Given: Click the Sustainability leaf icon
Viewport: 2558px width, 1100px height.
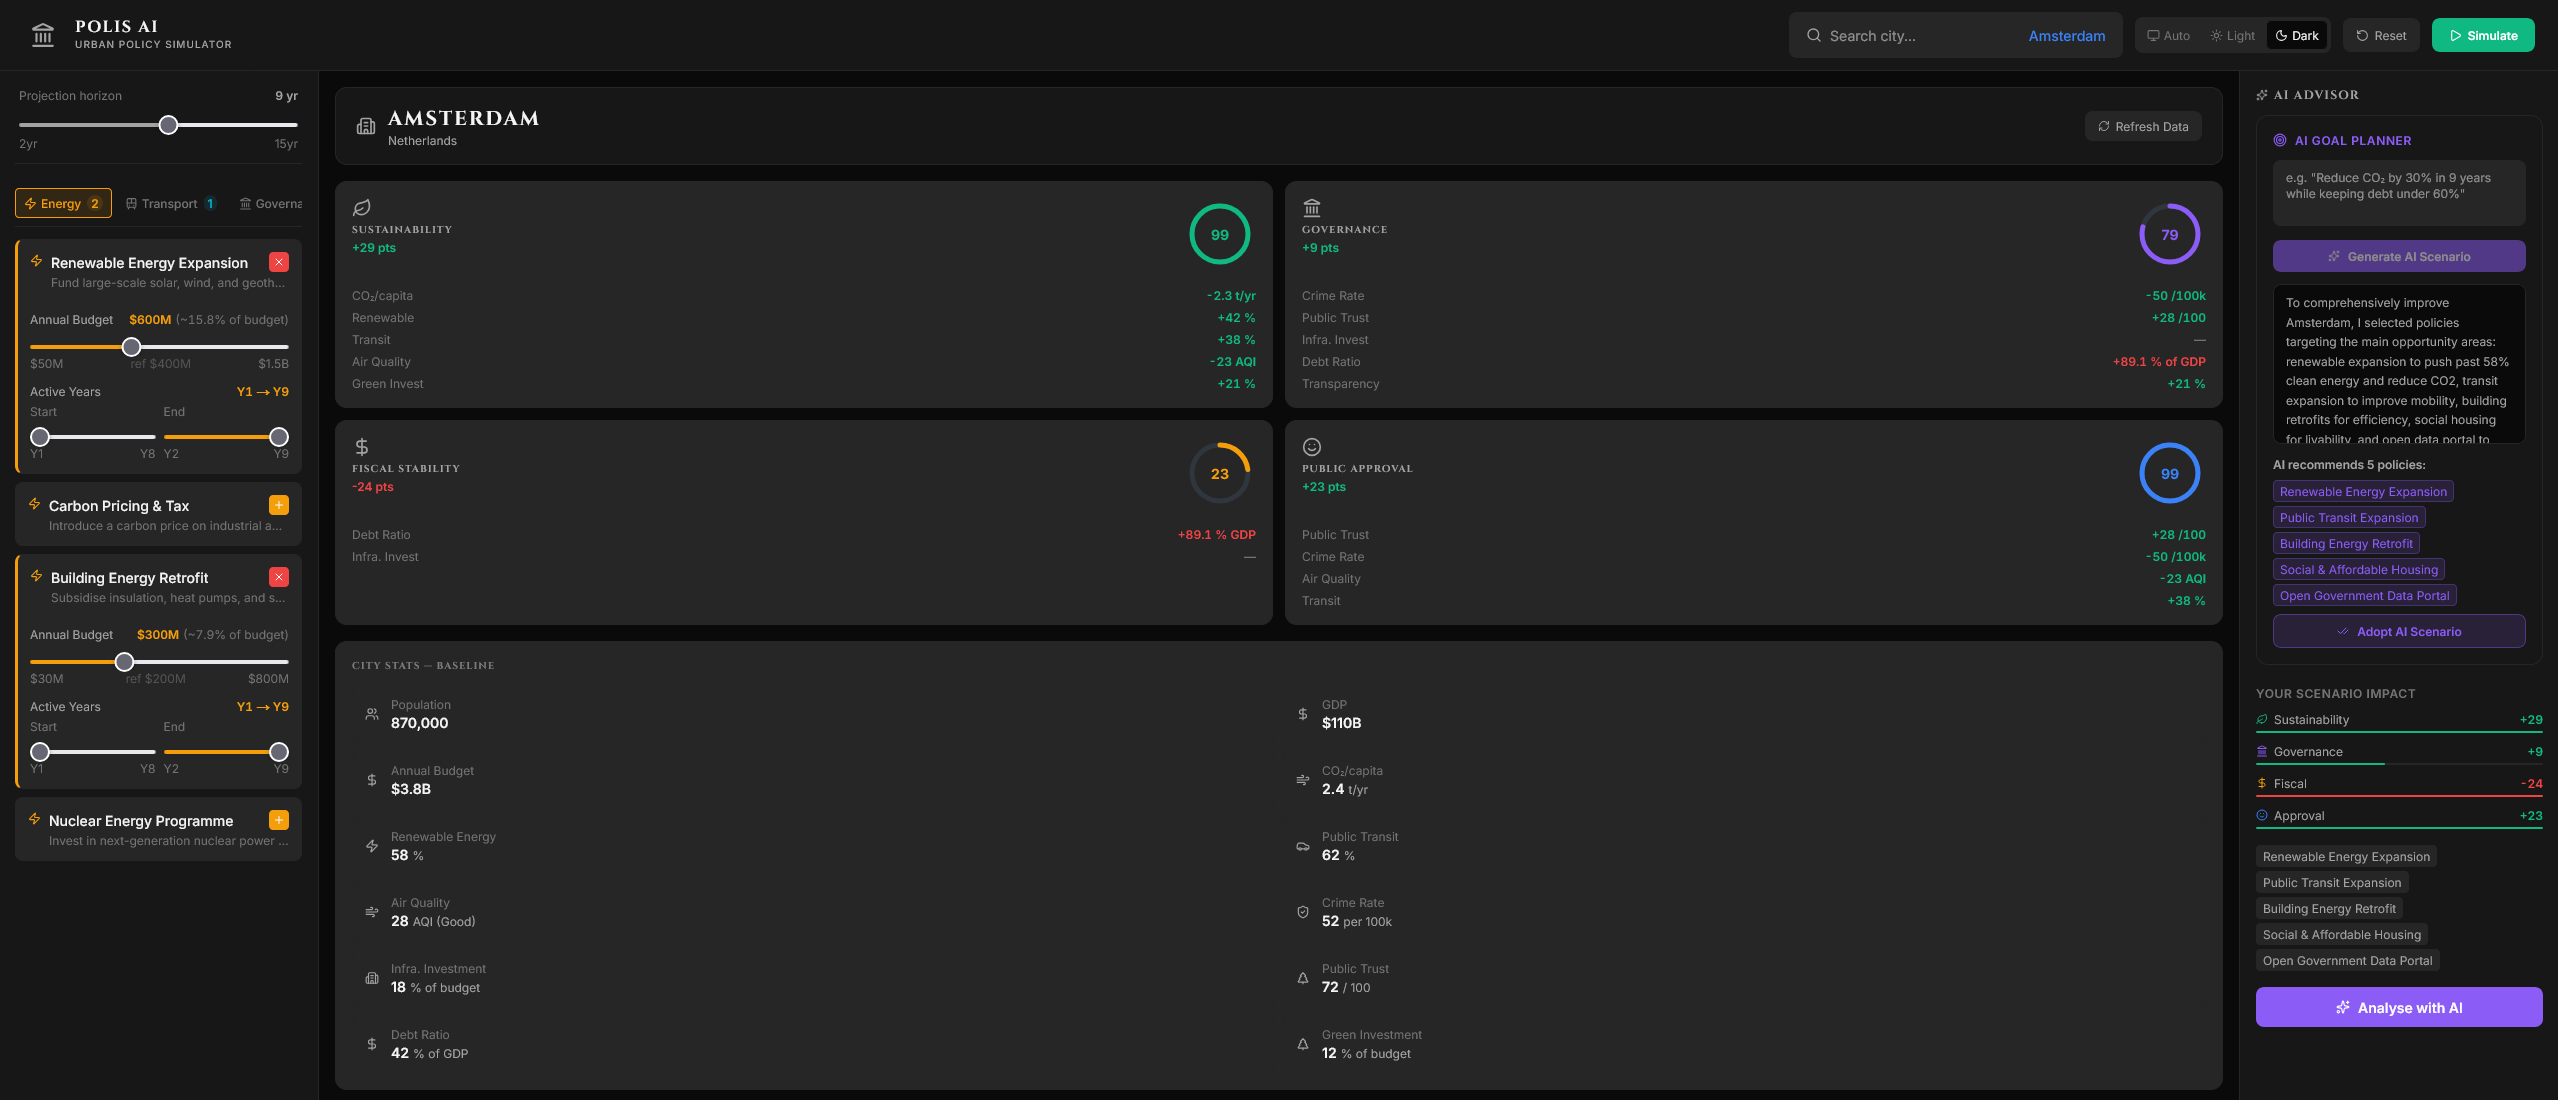Looking at the screenshot, I should 362,208.
